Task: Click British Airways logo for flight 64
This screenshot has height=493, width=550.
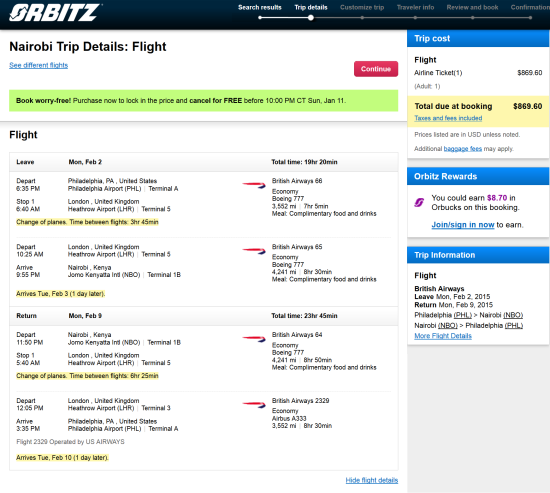Action: 254,339
